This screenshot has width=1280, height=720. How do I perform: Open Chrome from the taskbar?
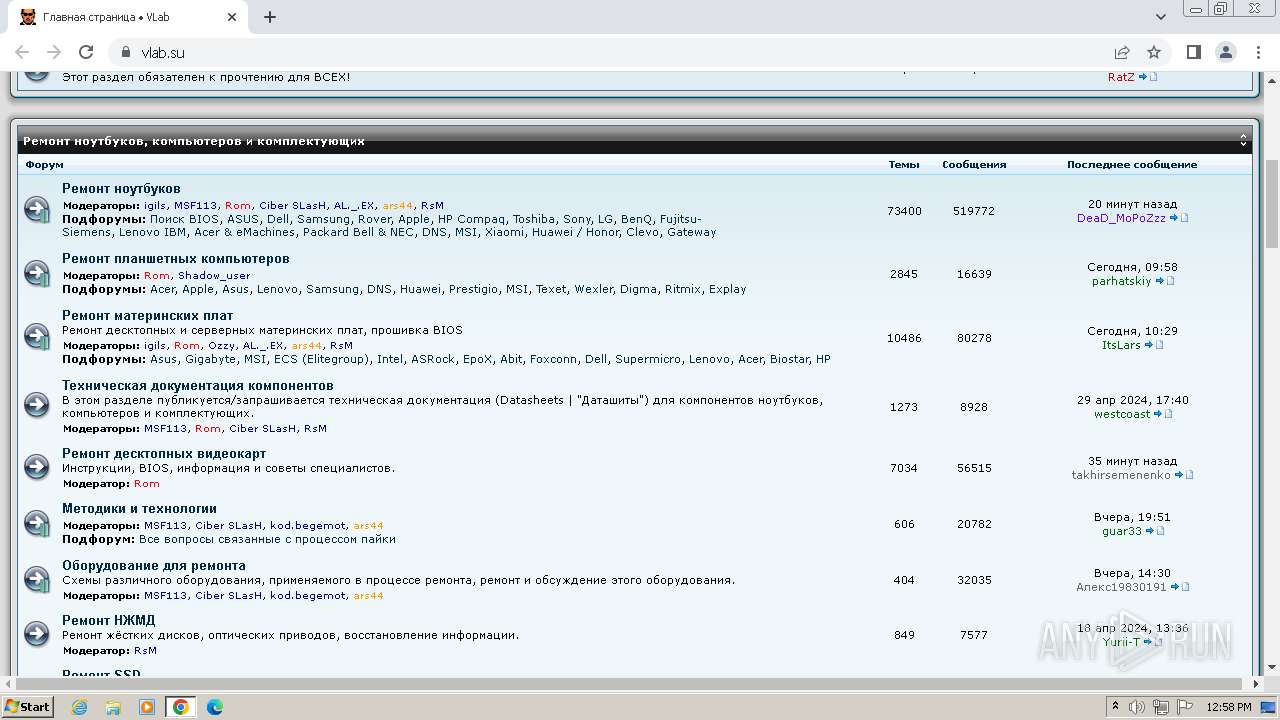180,707
